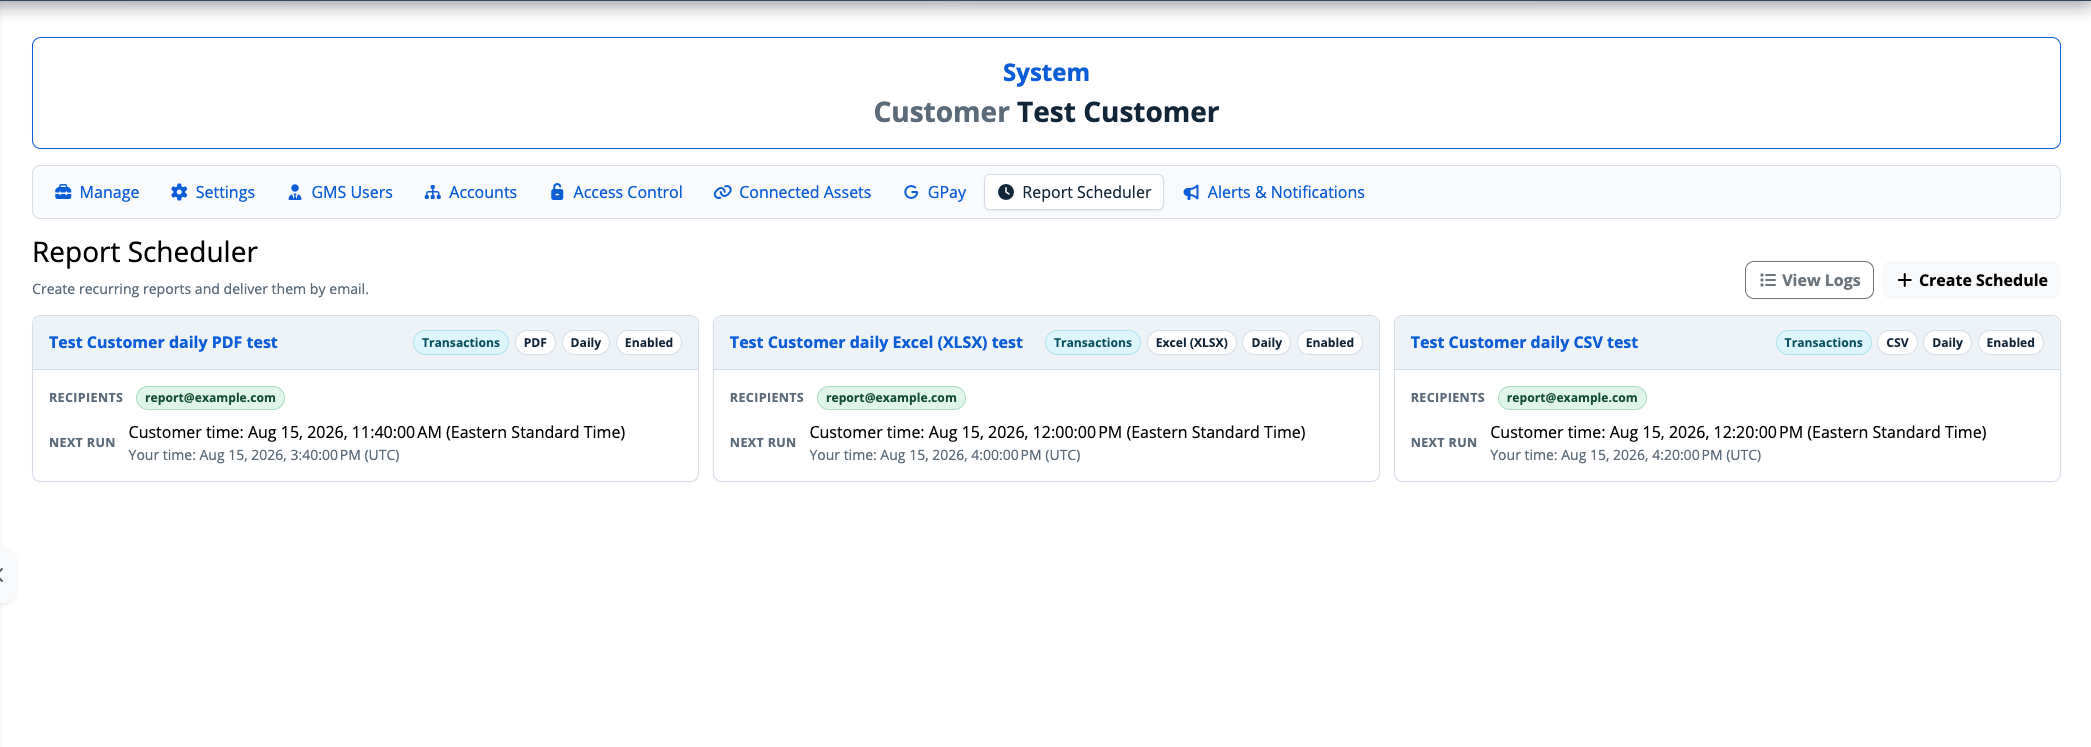Click the Access Control lock icon

557,192
